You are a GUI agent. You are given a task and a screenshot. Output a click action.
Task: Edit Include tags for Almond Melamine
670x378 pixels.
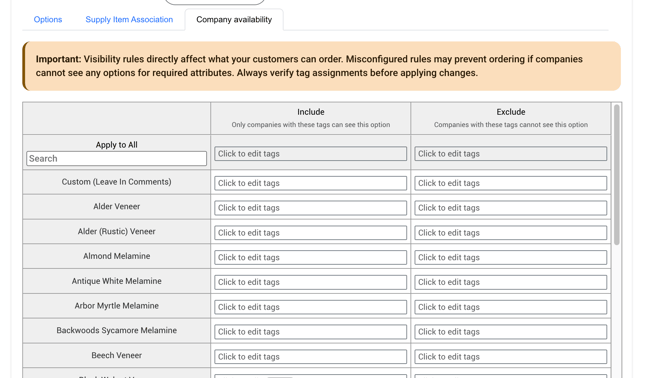point(311,258)
